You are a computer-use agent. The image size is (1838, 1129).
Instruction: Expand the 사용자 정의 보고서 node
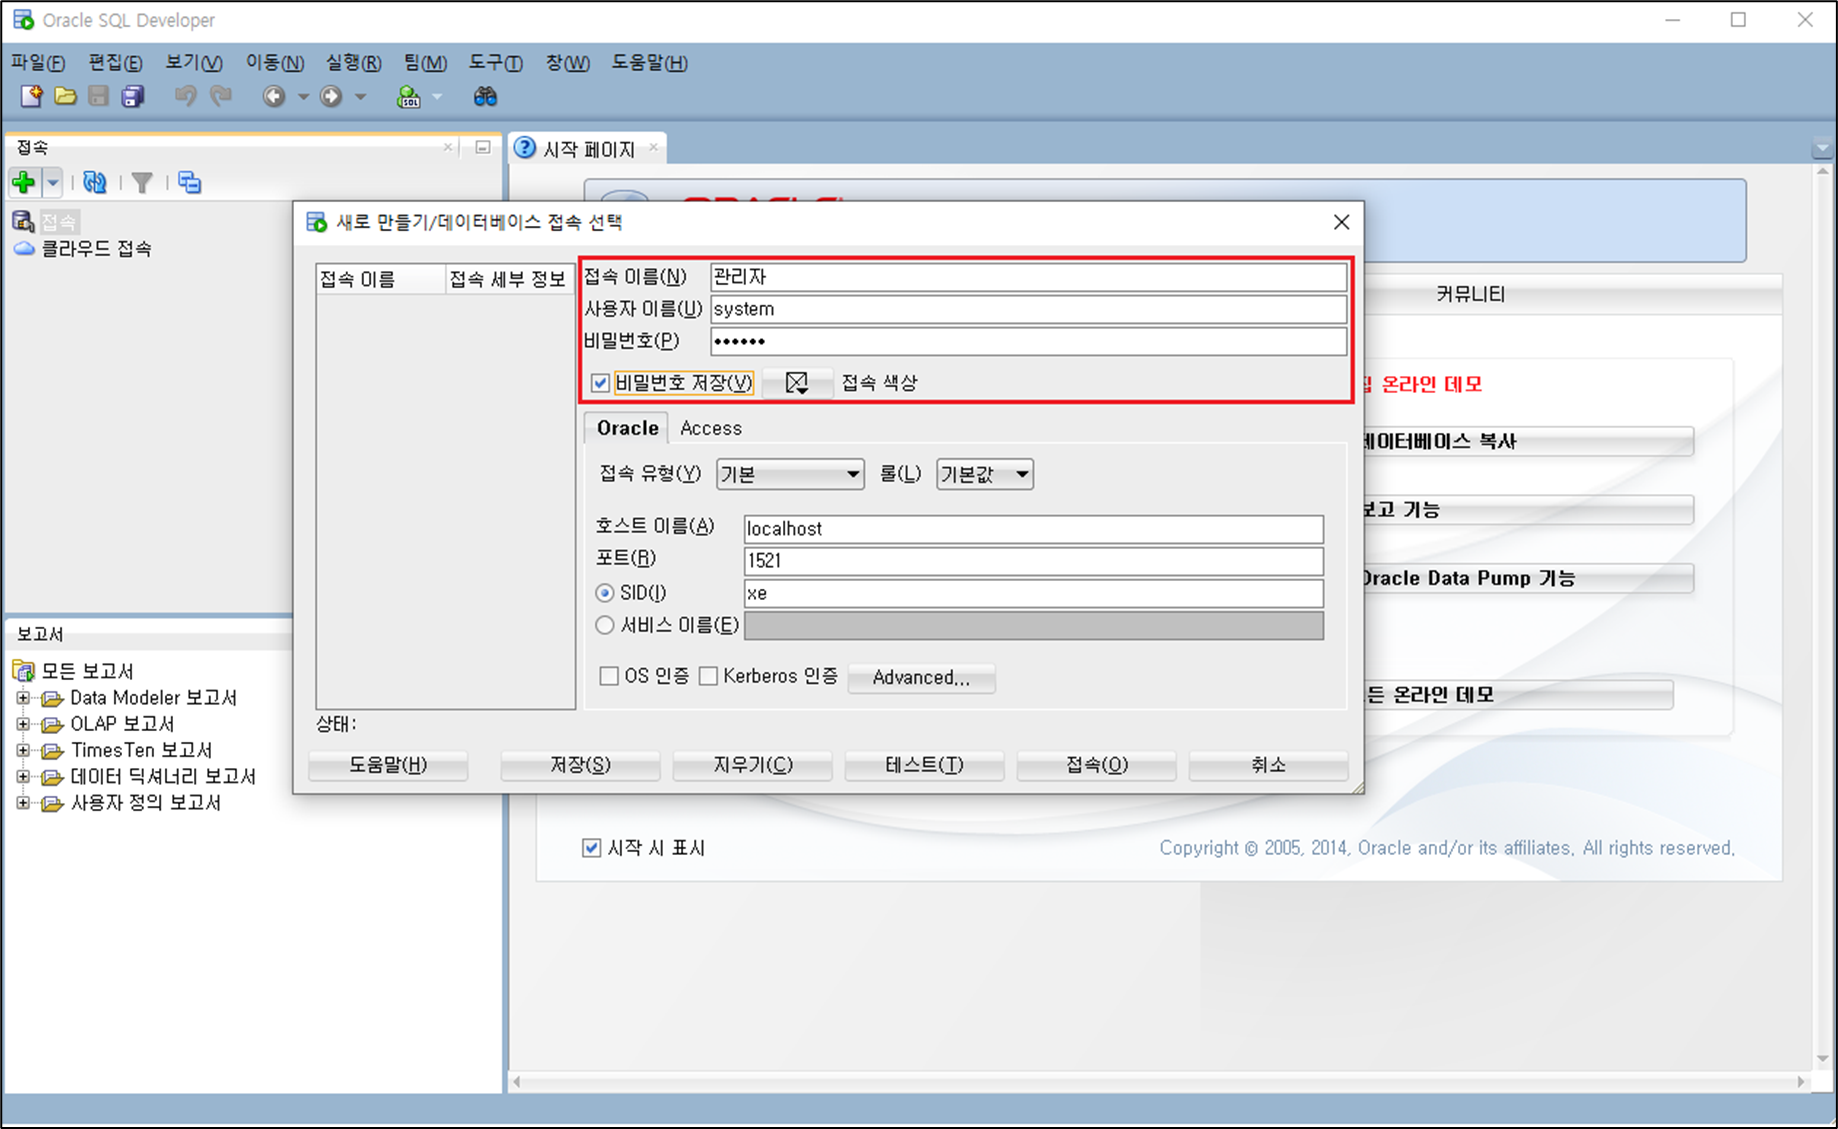tap(23, 803)
